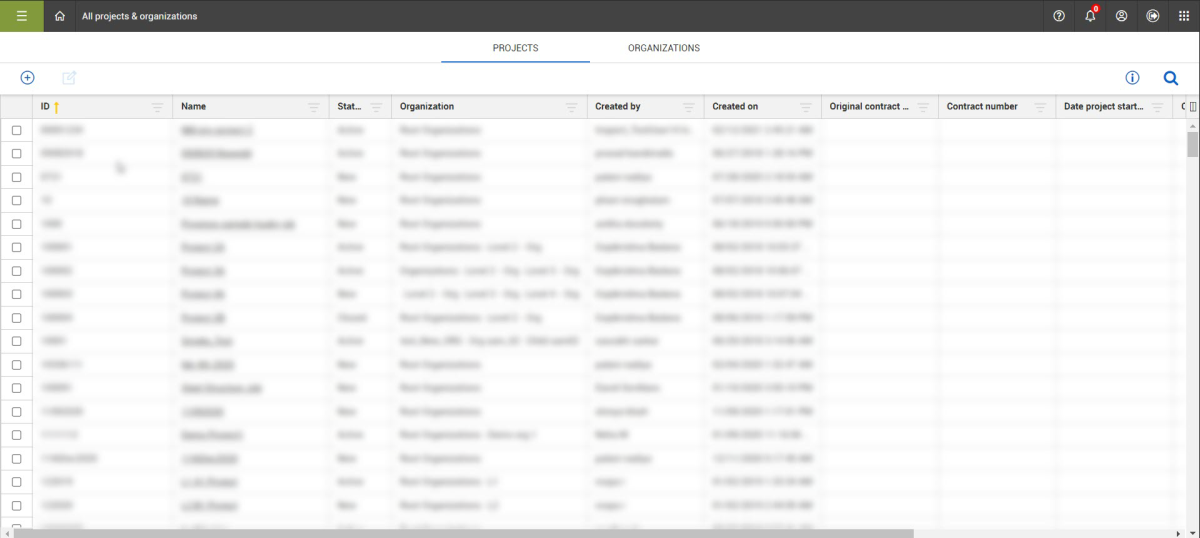Open the notifications bell
This screenshot has height=538, width=1200.
pyautogui.click(x=1090, y=16)
